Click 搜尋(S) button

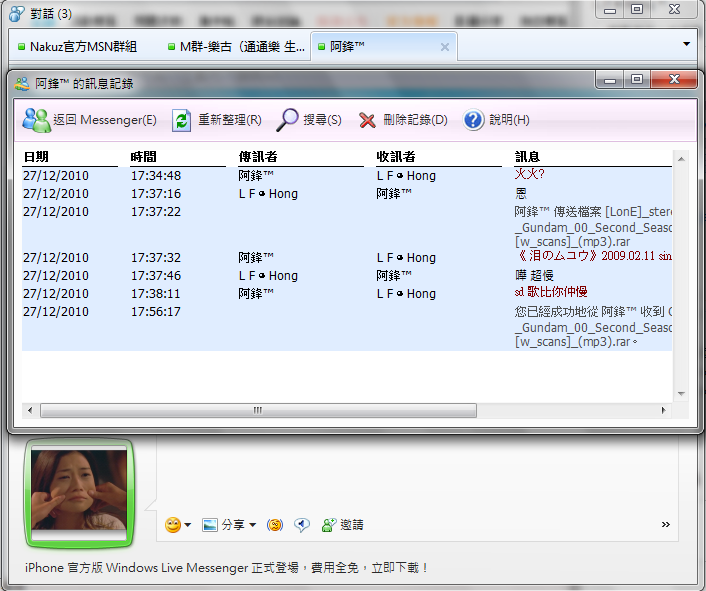click(x=309, y=120)
